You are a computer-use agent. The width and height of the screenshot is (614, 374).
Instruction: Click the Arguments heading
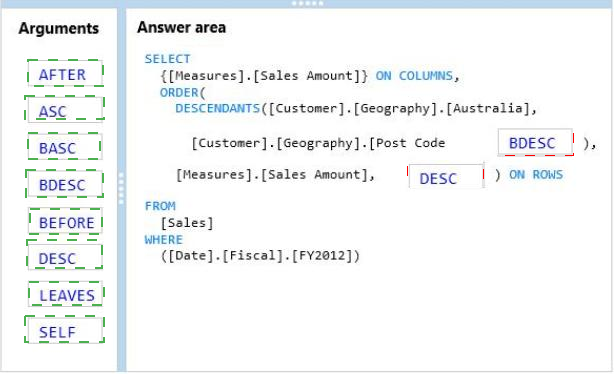(x=59, y=29)
